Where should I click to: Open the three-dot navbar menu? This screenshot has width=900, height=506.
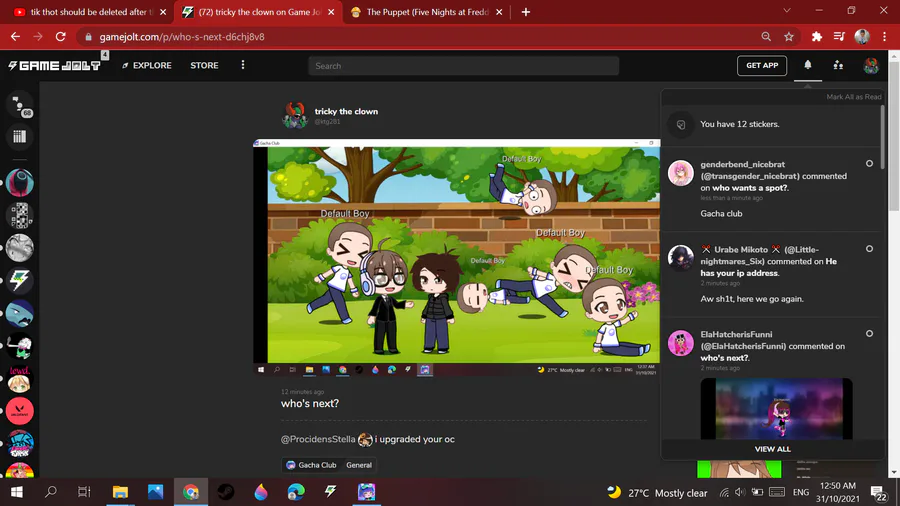[243, 65]
